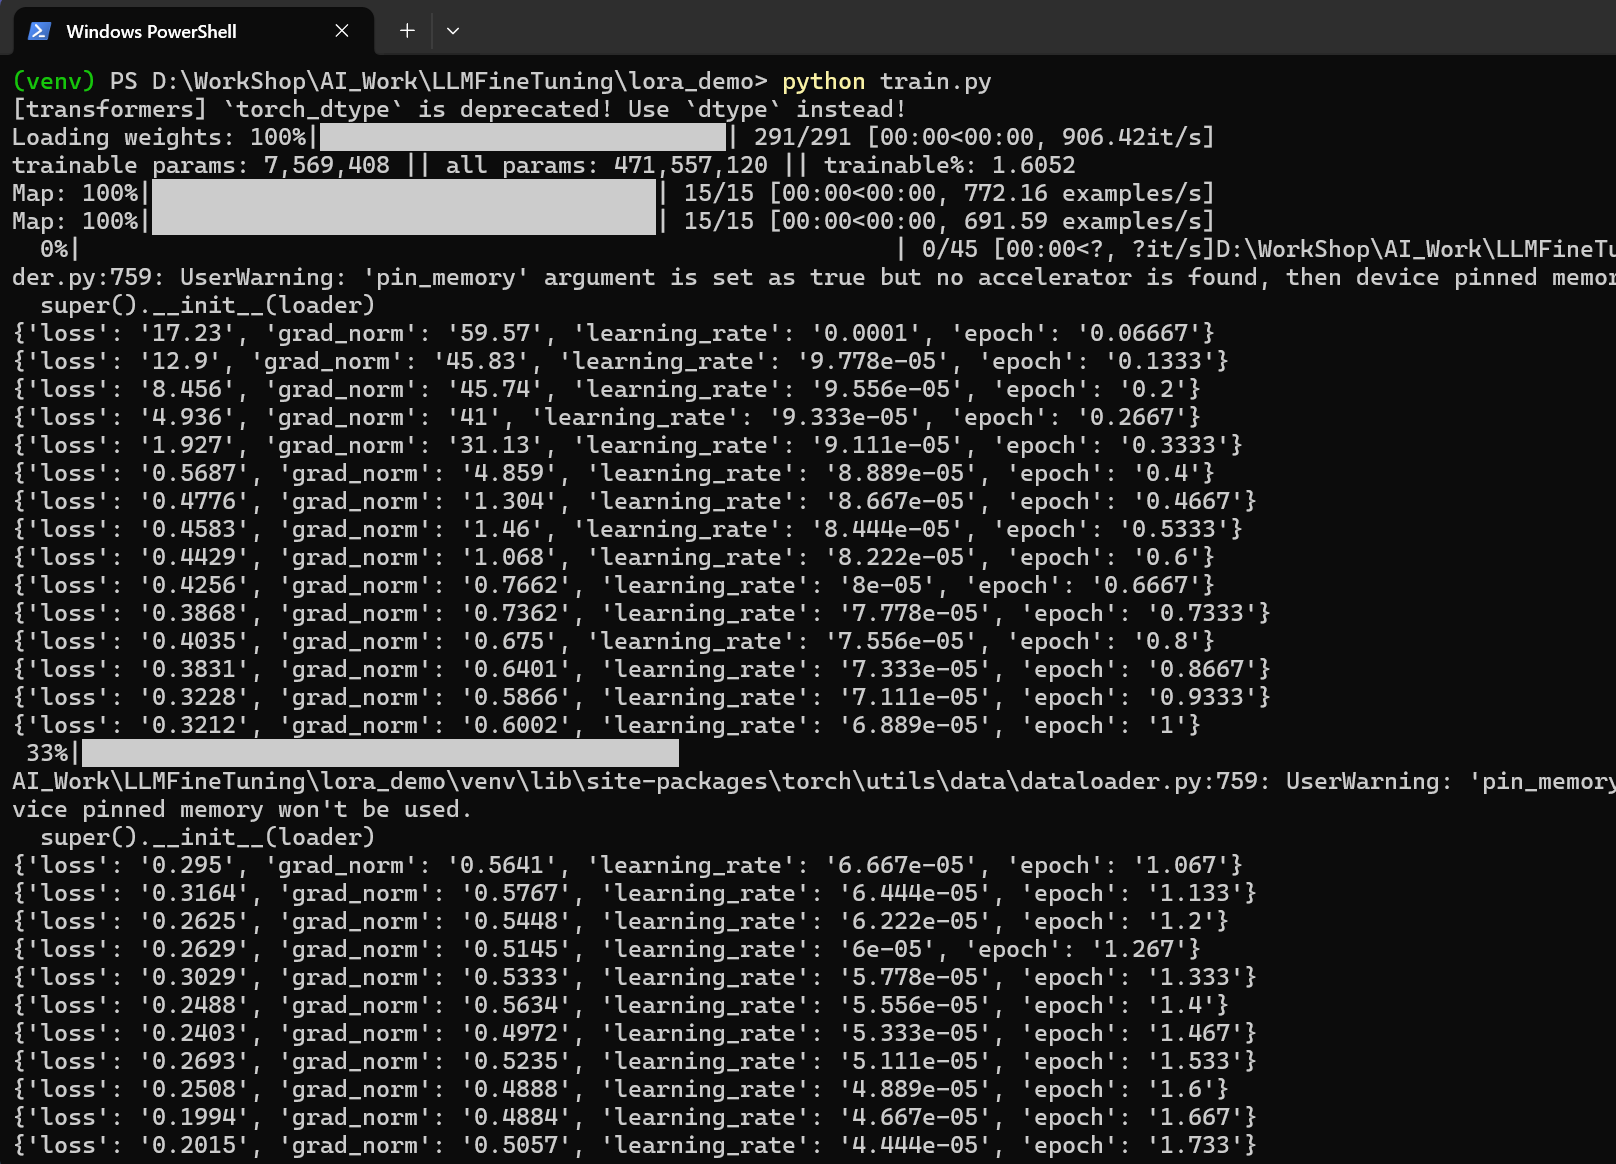Click the '(venv)' prompt prefix
Viewport: 1616px width, 1164px height.
click(x=54, y=81)
